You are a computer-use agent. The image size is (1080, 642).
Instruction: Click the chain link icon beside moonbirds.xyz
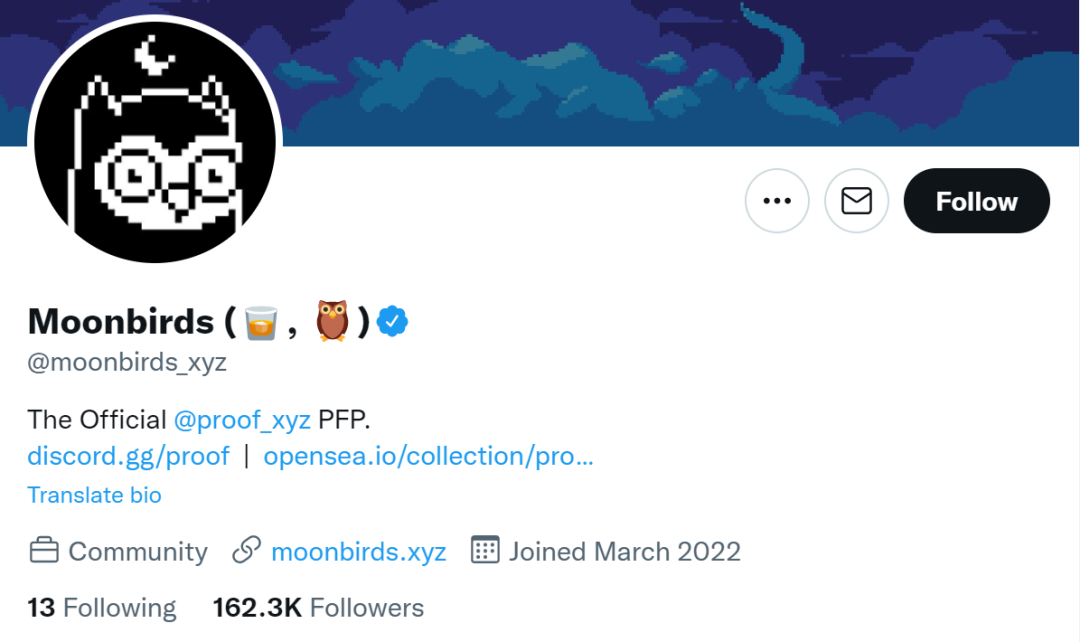246,551
